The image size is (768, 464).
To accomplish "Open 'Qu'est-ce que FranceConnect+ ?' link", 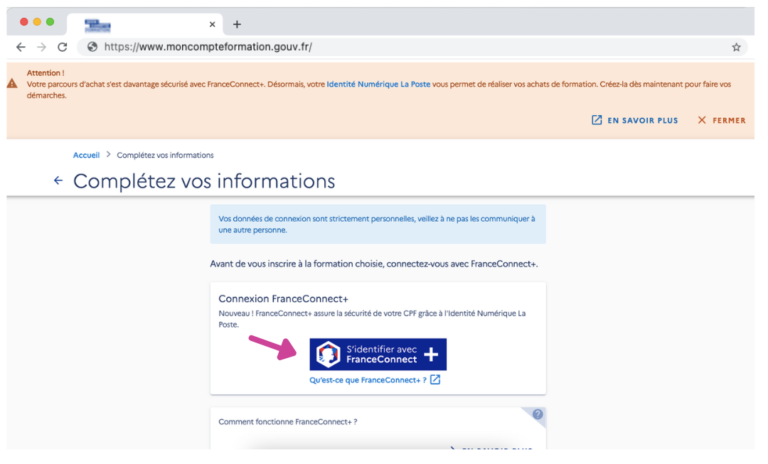I will pyautogui.click(x=368, y=380).
